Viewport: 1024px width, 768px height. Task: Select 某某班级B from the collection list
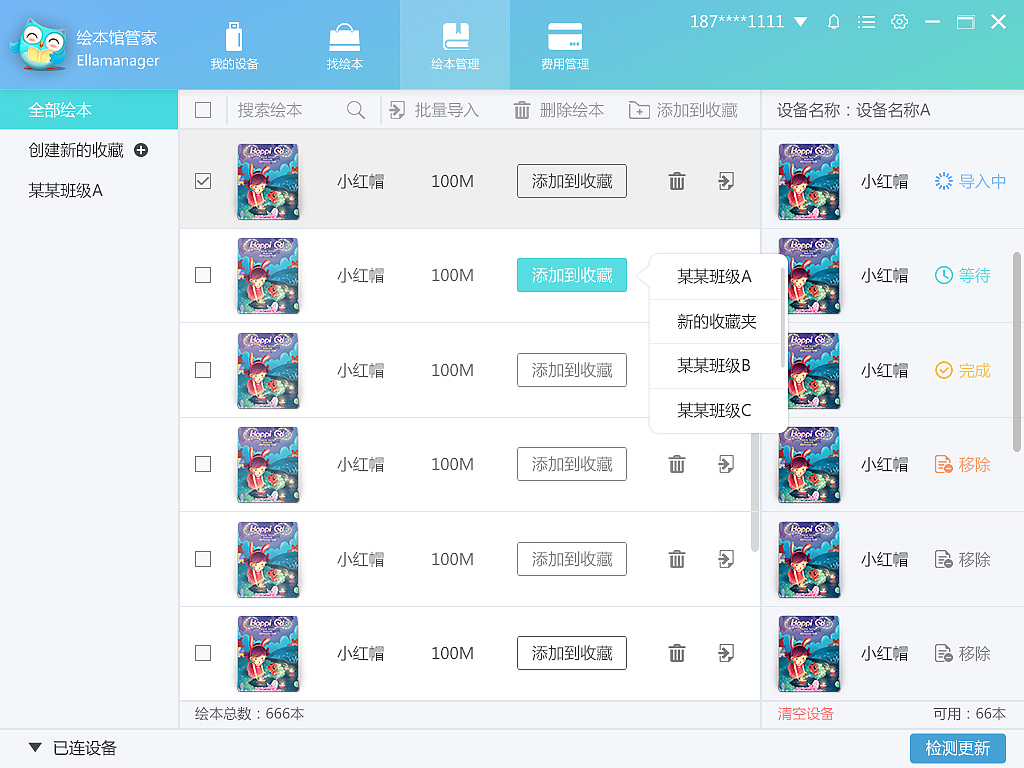point(717,365)
